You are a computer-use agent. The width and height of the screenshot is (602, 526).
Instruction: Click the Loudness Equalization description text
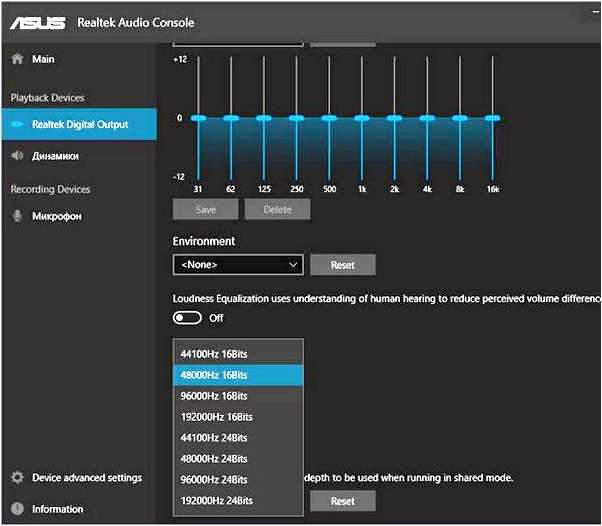click(387, 299)
